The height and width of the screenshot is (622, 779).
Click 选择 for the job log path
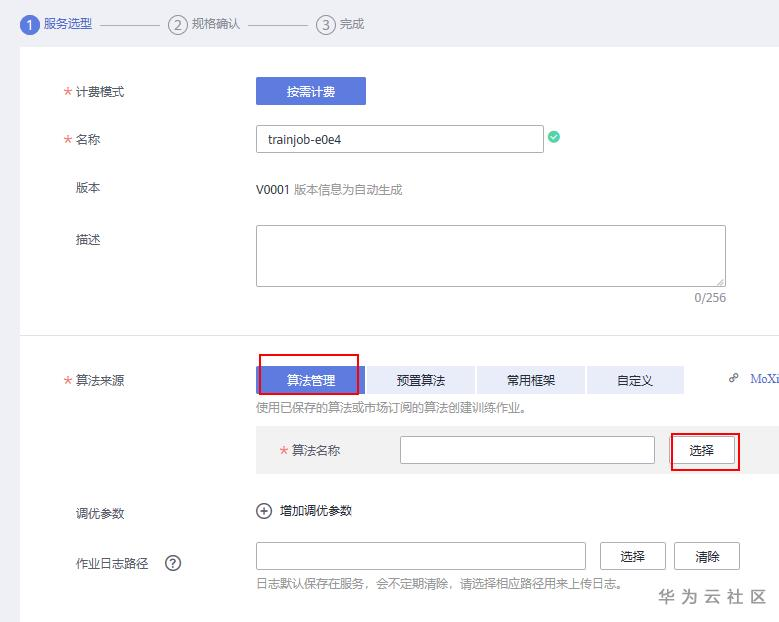(x=632, y=556)
